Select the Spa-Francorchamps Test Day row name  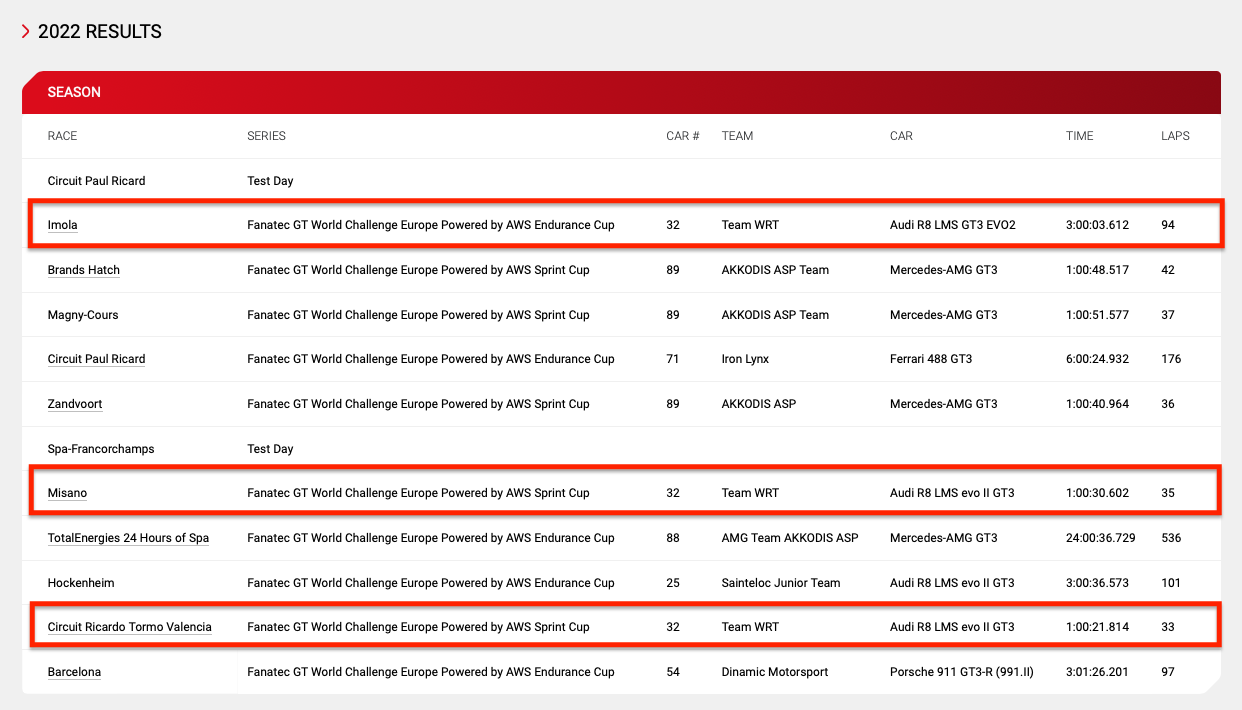101,449
